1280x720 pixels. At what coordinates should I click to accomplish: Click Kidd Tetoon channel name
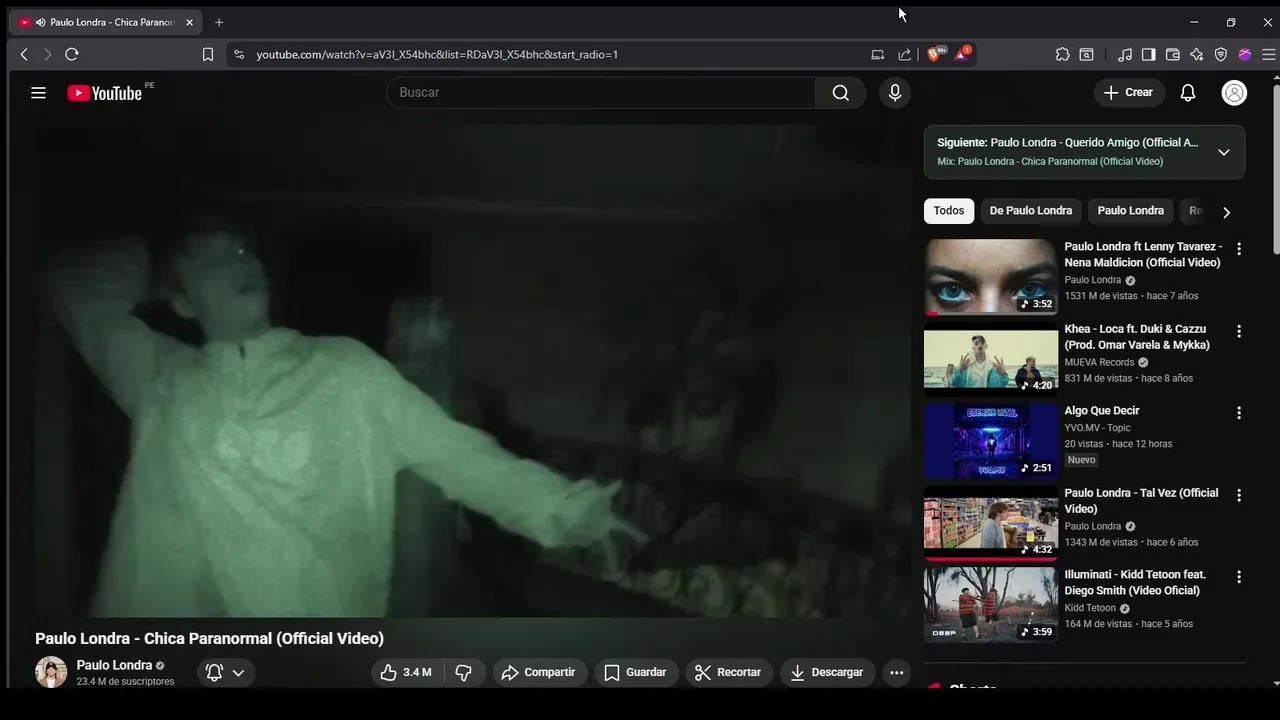click(x=1090, y=608)
